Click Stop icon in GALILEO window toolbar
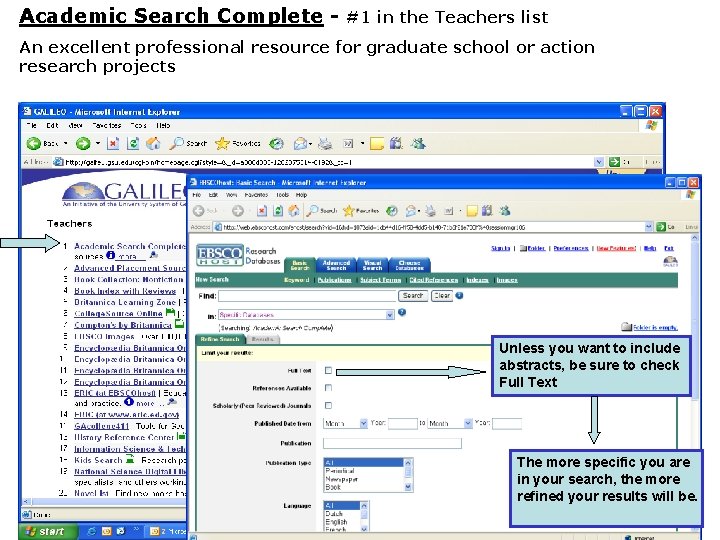The image size is (720, 540). click(x=113, y=144)
